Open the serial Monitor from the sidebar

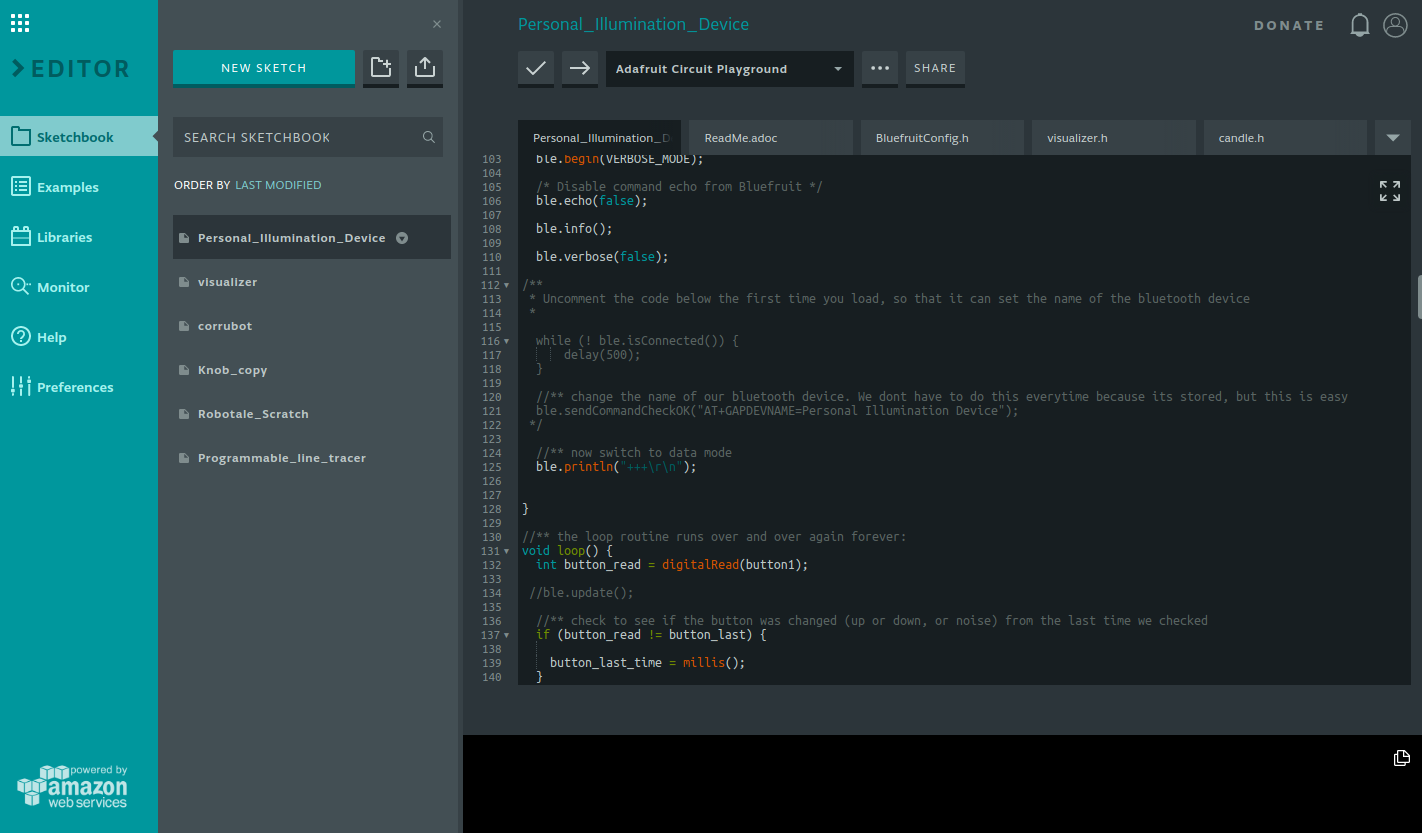point(62,286)
